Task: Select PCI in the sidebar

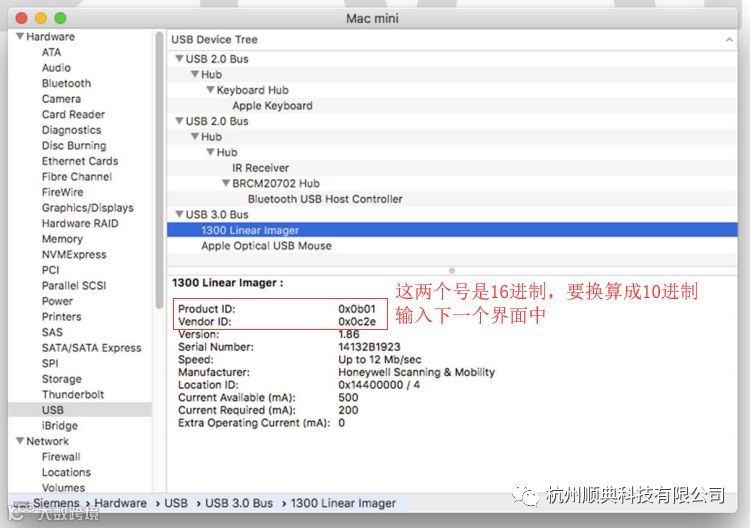Action: pyautogui.click(x=50, y=270)
